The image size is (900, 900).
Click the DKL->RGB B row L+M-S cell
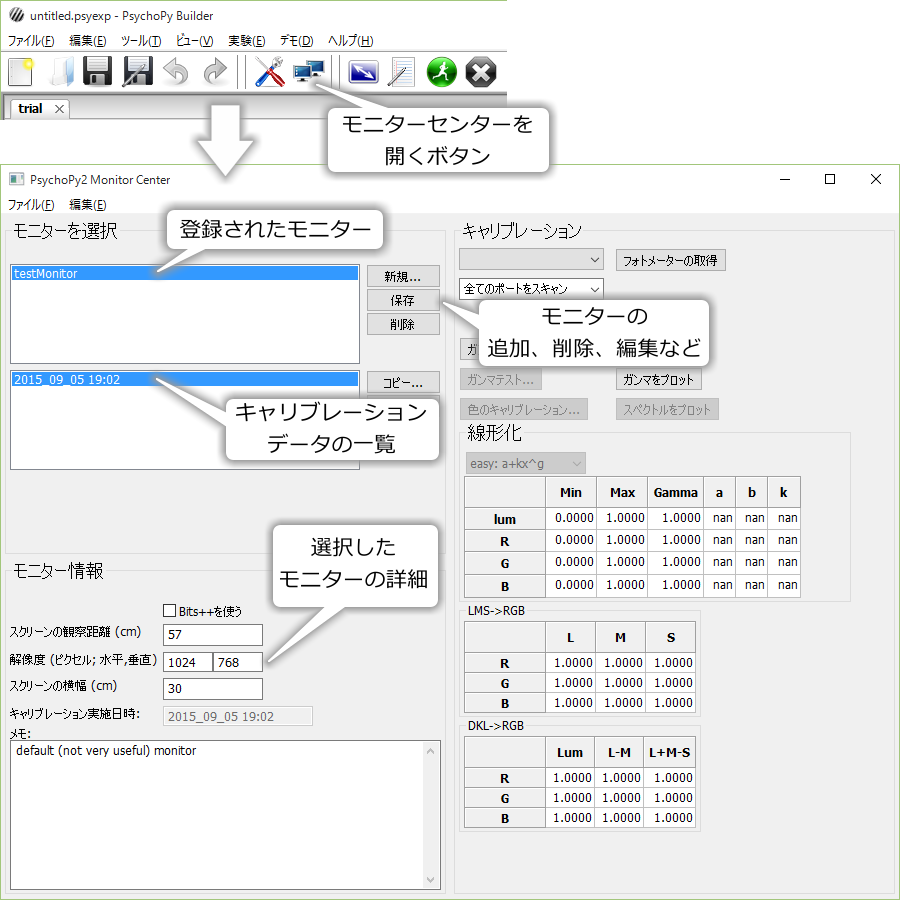click(x=670, y=817)
